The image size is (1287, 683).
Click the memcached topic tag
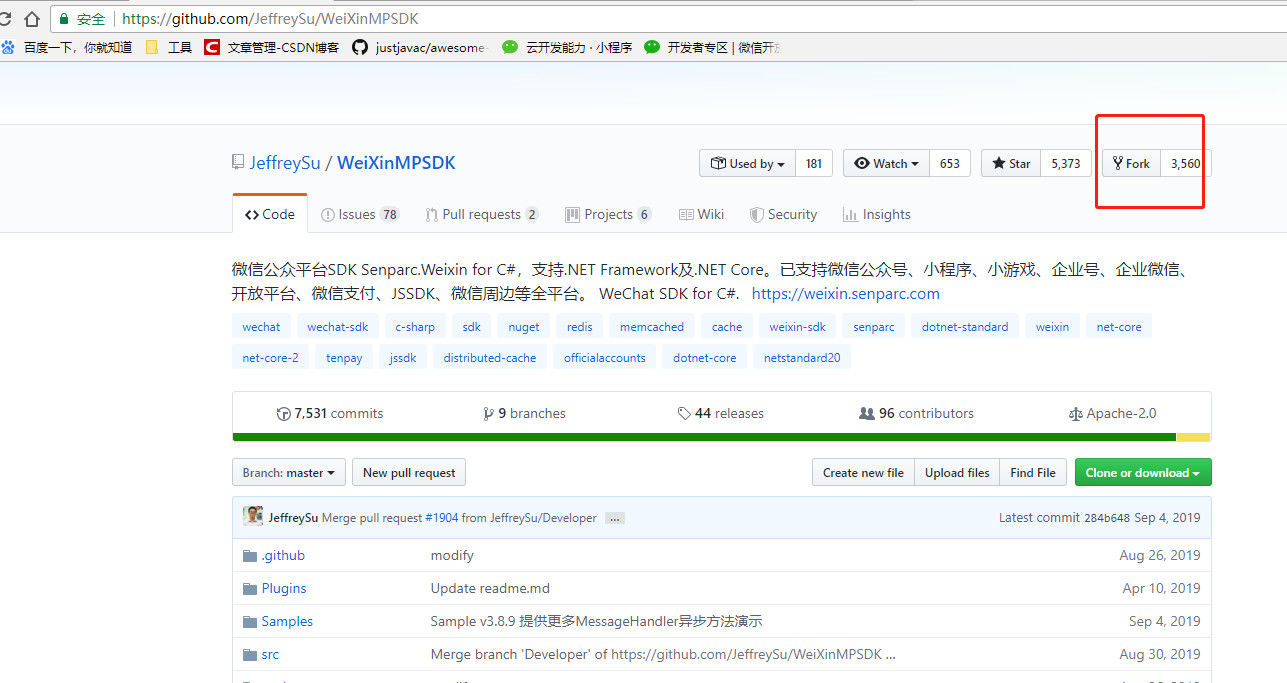click(x=652, y=327)
